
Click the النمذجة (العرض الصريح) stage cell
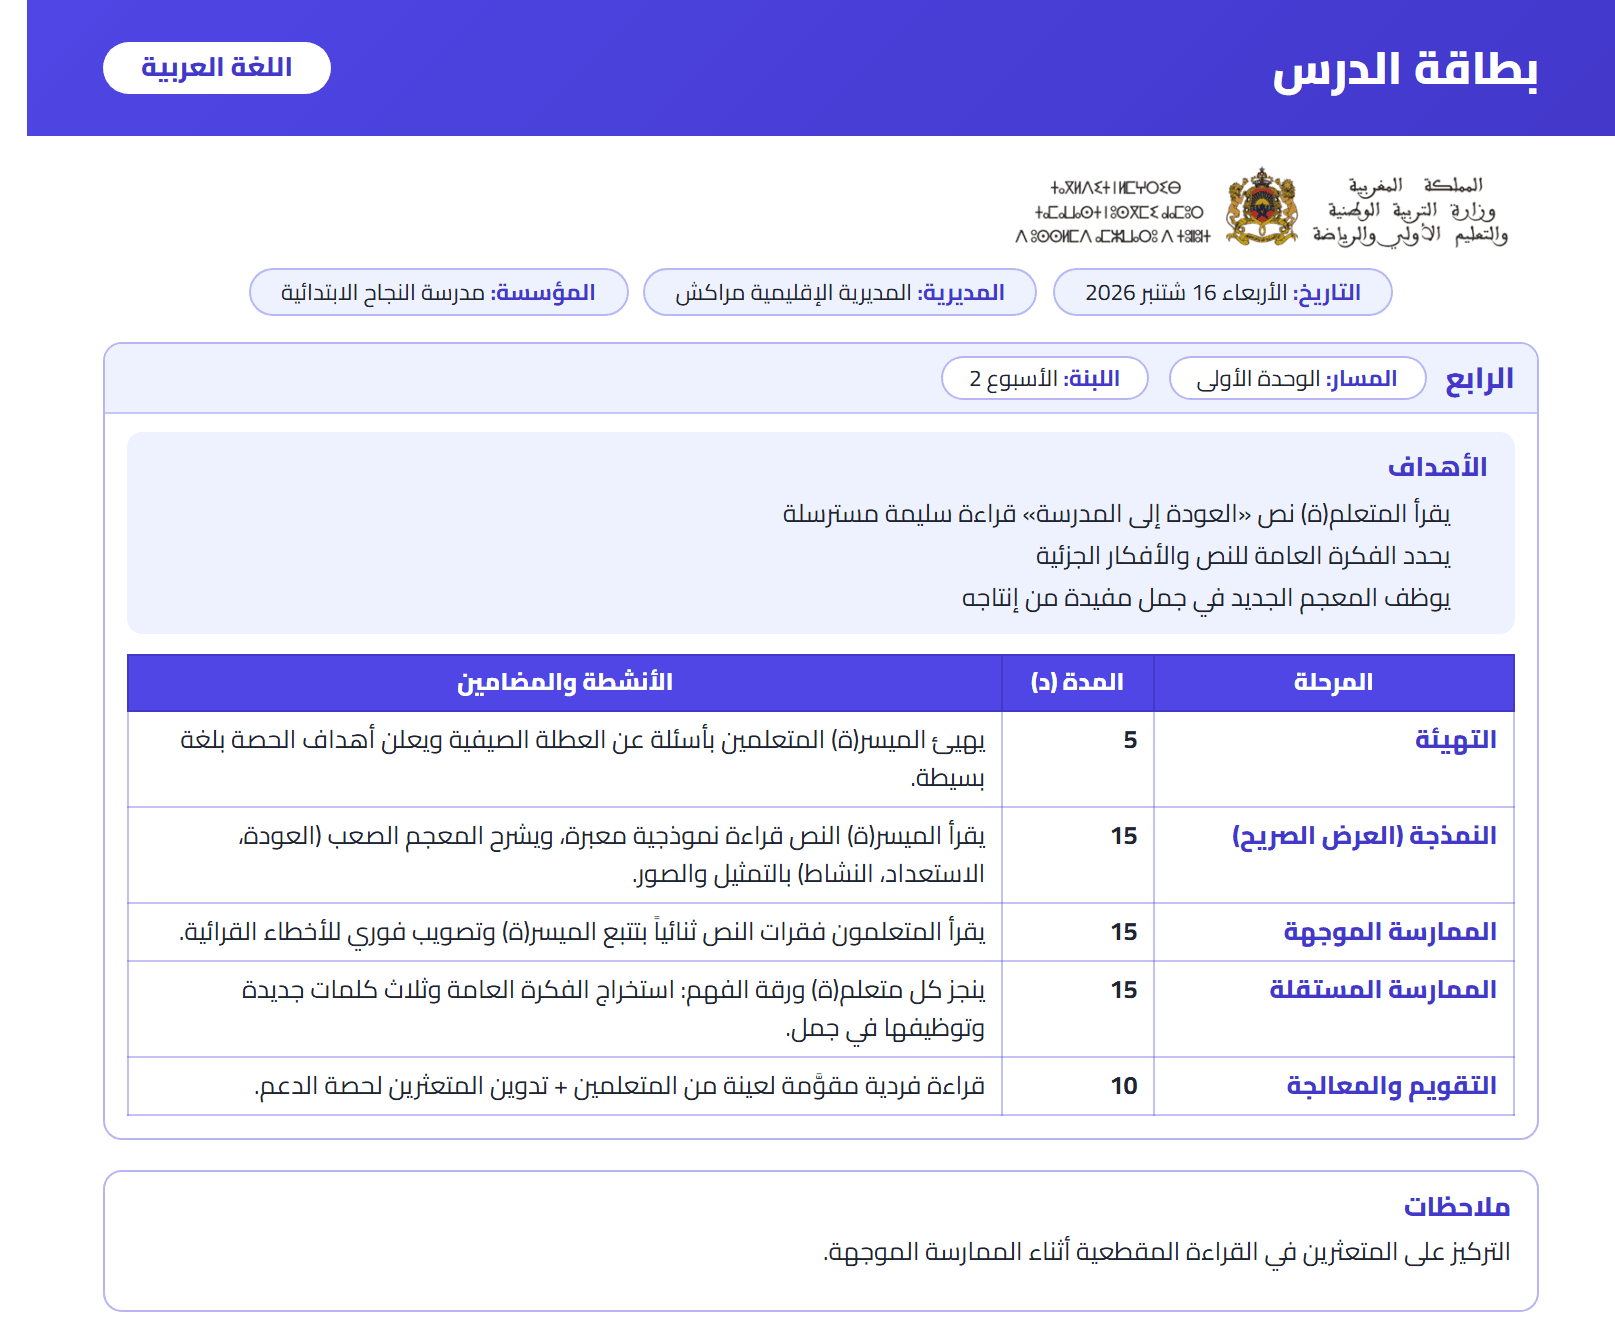[1333, 855]
